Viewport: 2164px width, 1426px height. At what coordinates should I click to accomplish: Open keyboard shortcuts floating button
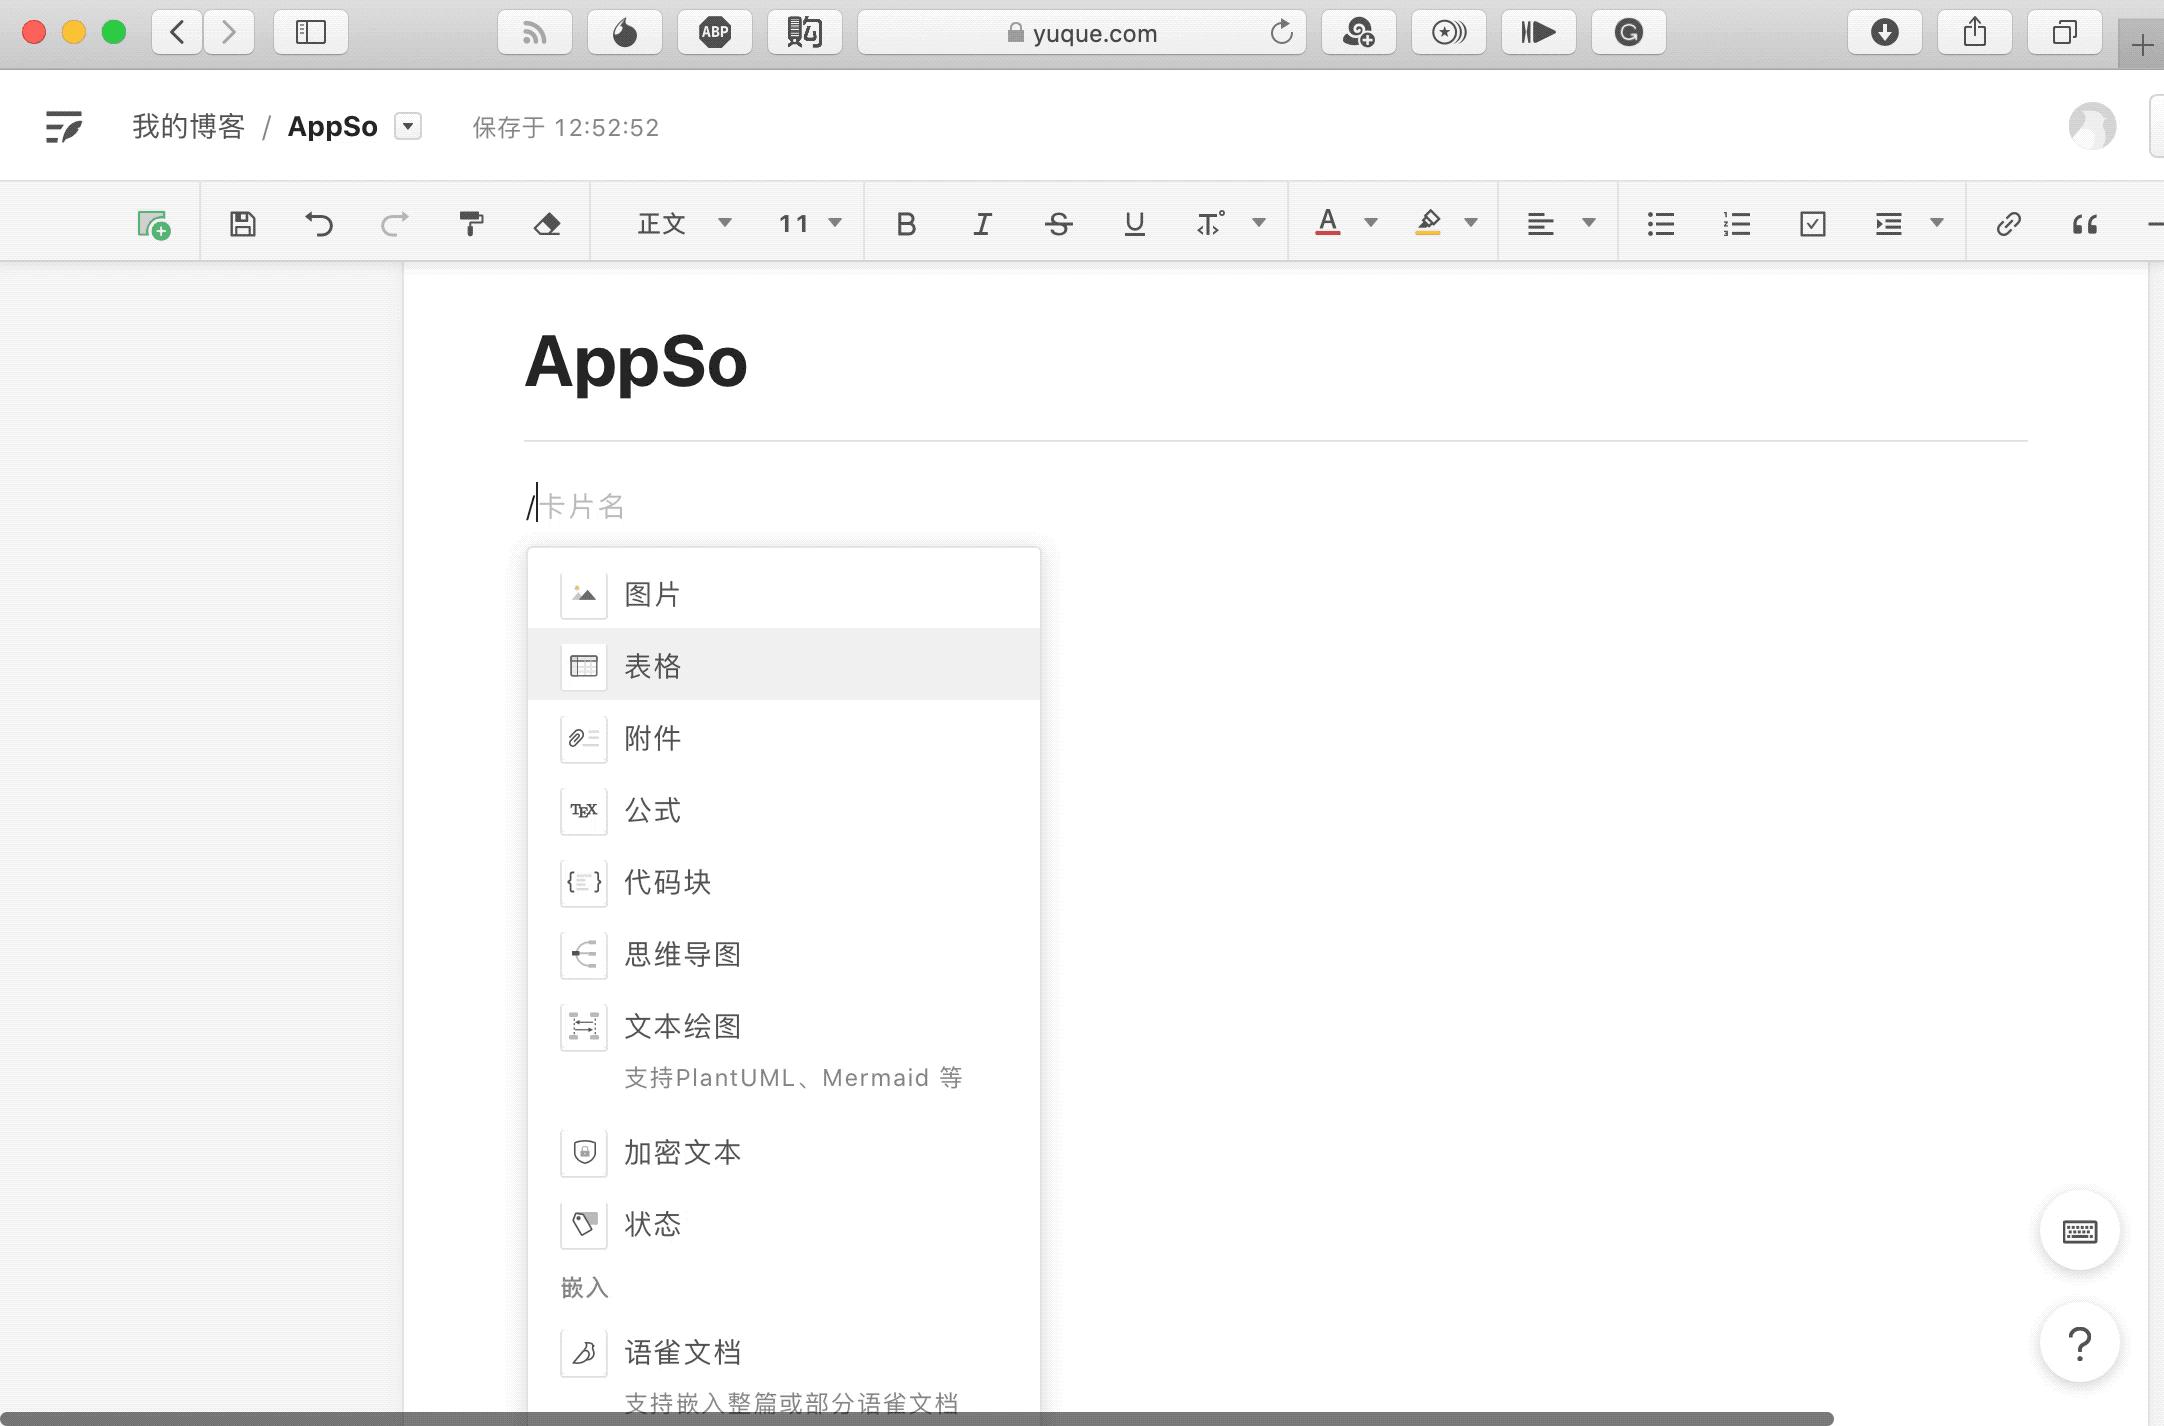(2079, 1231)
